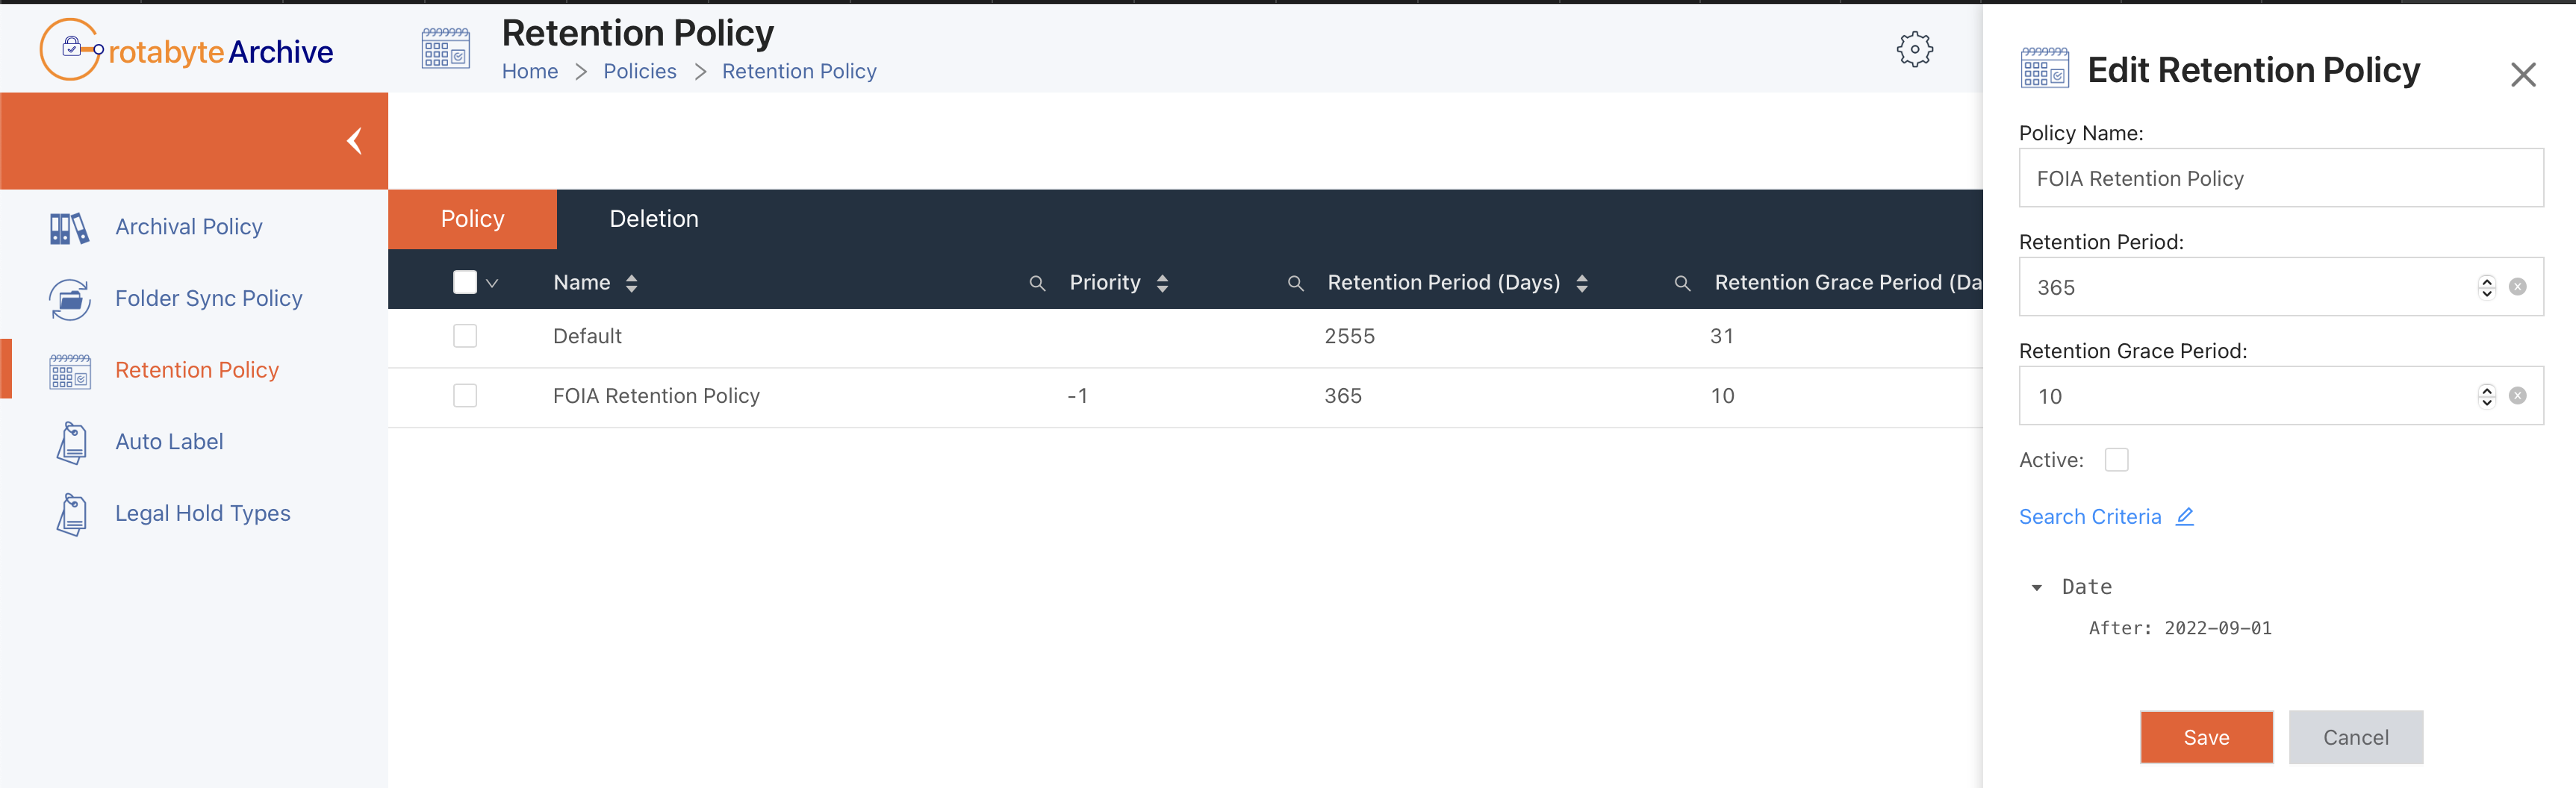Open the select-all checkbox dropdown arrow

tap(492, 283)
